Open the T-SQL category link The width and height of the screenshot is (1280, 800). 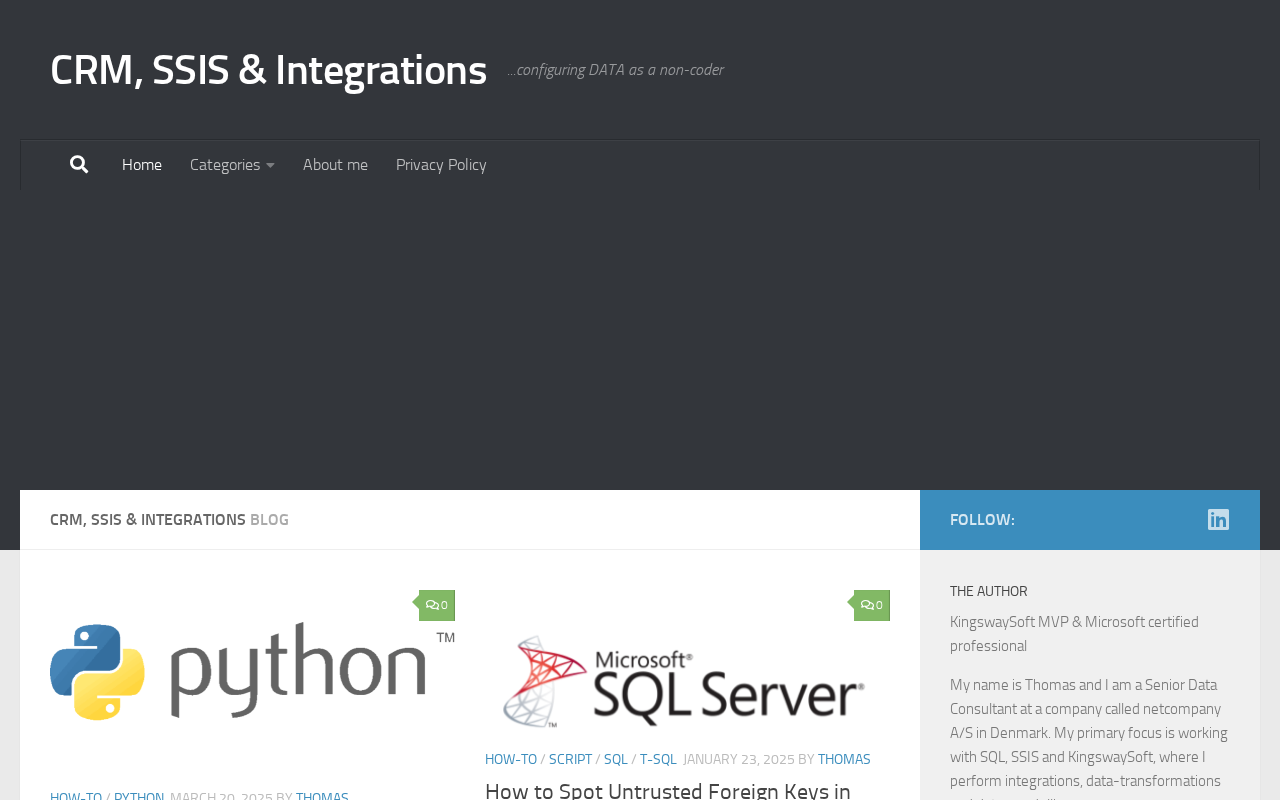pyautogui.click(x=658, y=759)
